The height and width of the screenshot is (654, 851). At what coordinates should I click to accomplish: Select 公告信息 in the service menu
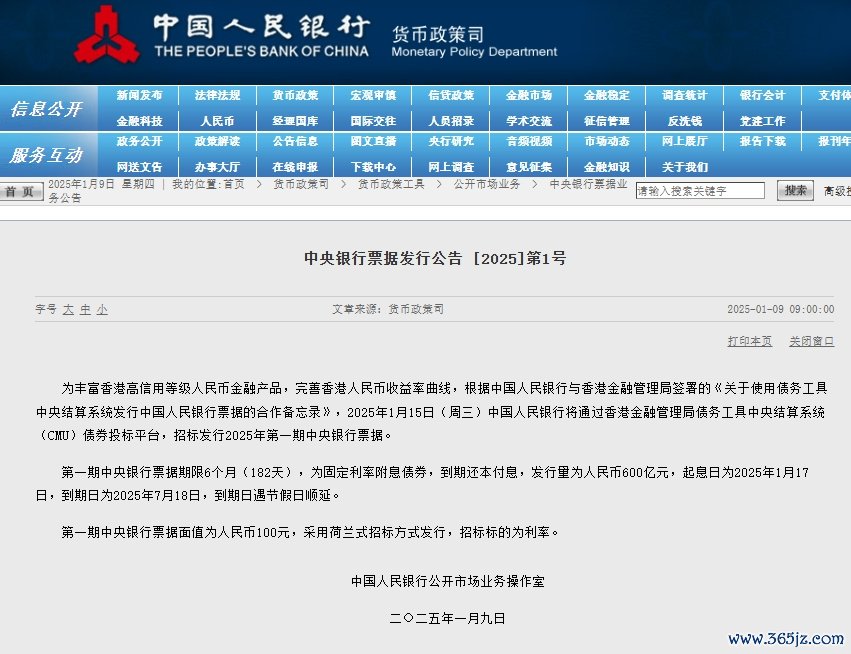(295, 142)
